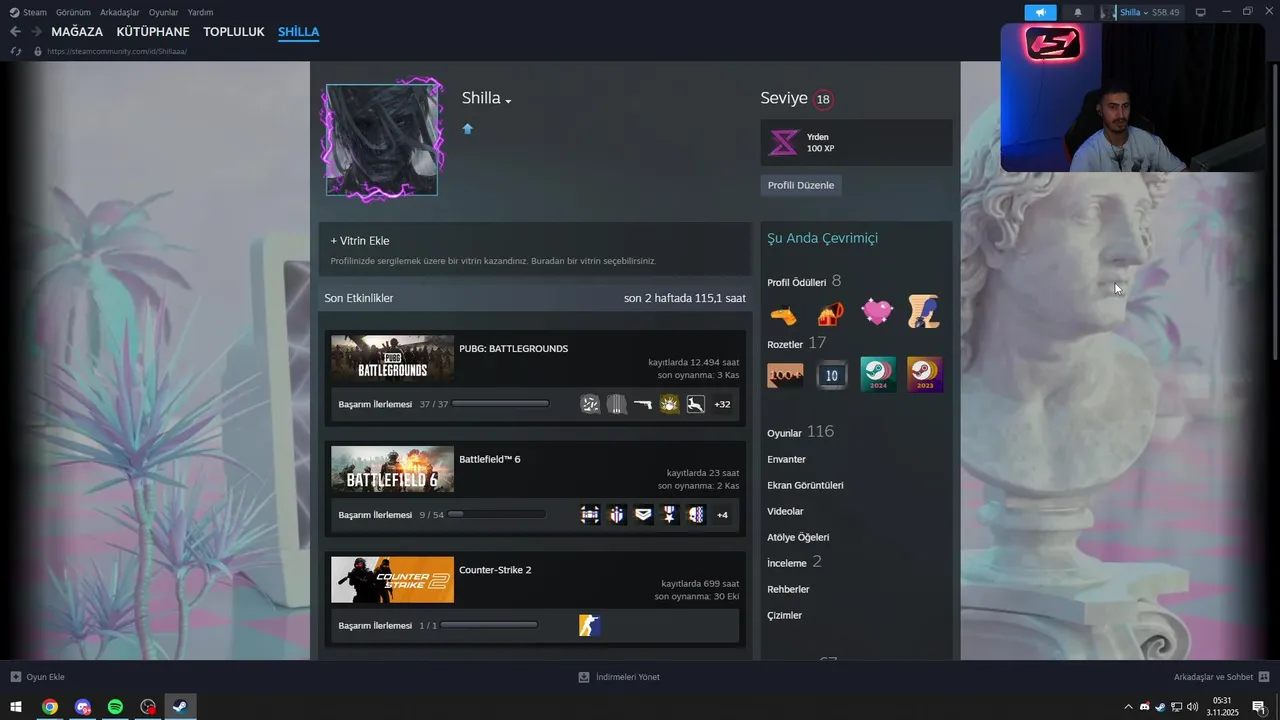Click the Counter-Strike 2 1 / 1 progress bar
Image resolution: width=1280 pixels, height=720 pixels.
pyautogui.click(x=489, y=626)
